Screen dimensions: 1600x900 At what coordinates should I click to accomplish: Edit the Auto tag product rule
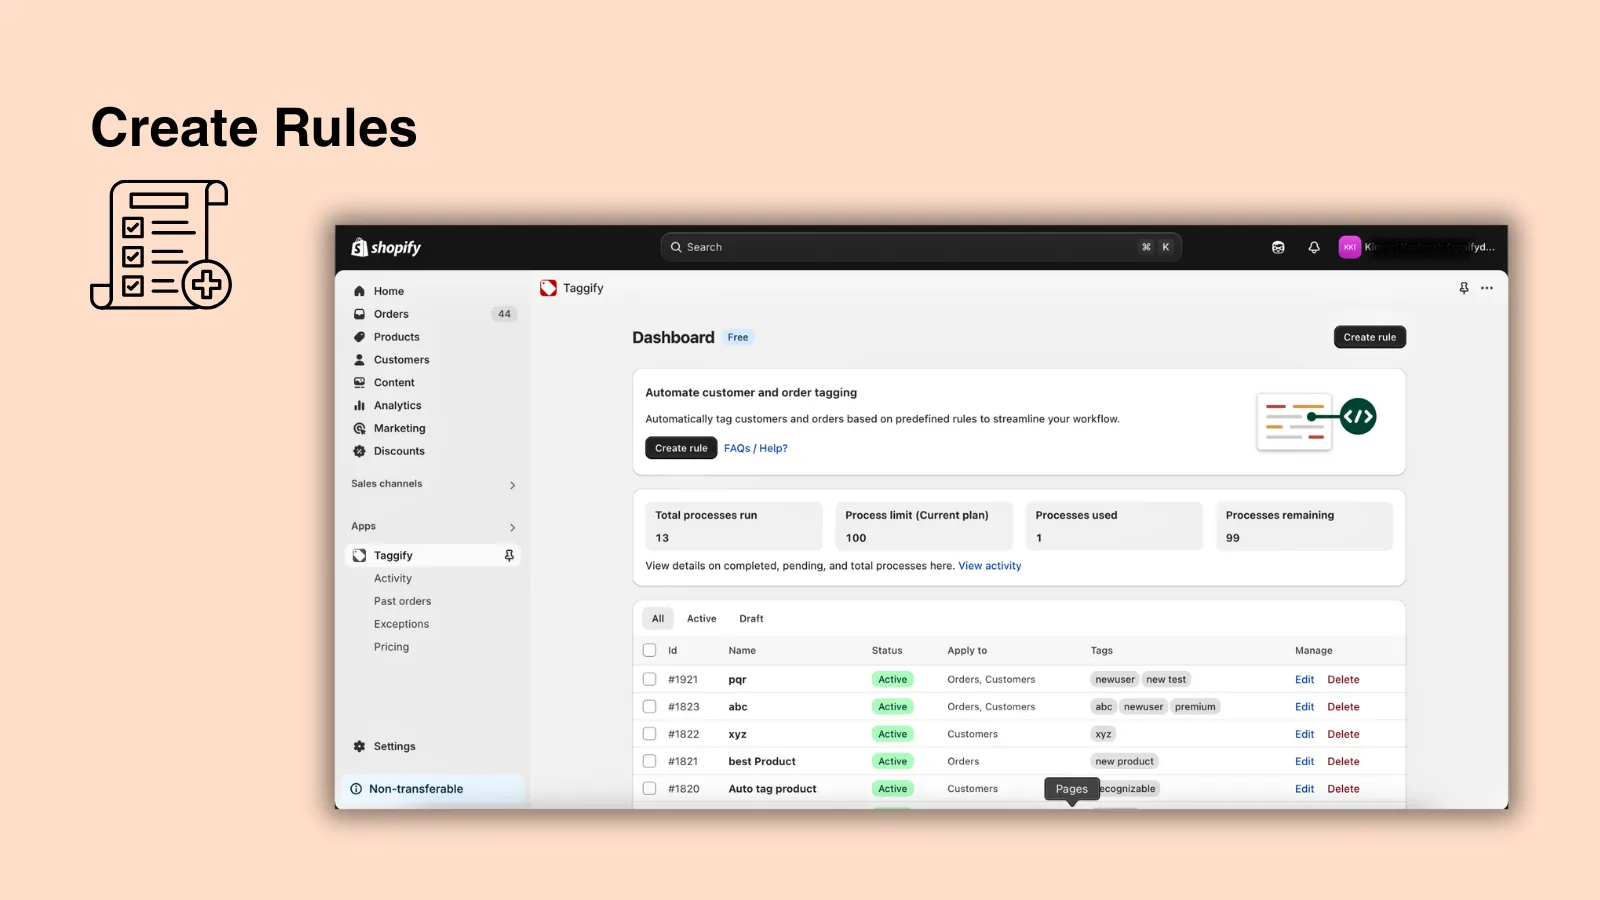pyautogui.click(x=1304, y=788)
